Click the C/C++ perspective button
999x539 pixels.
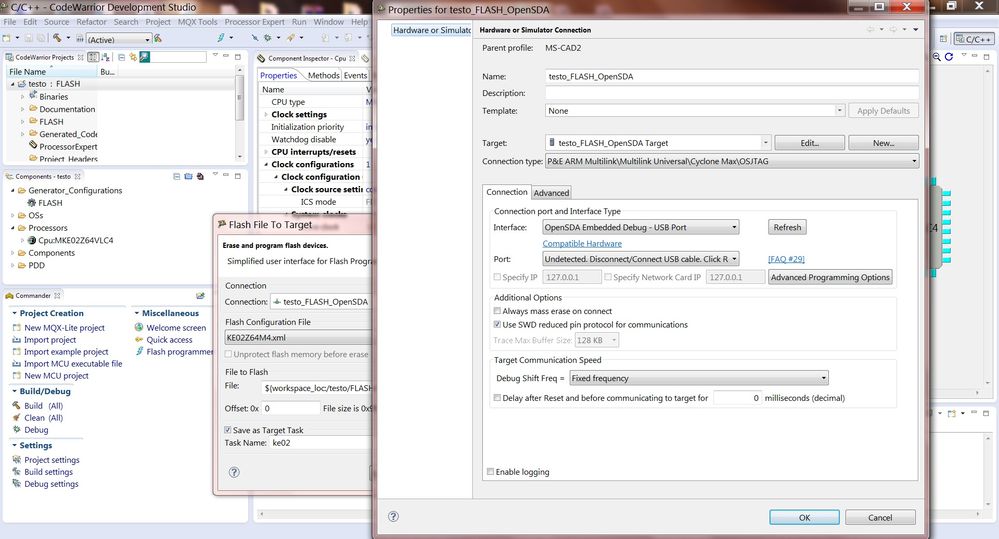pyautogui.click(x=974, y=39)
